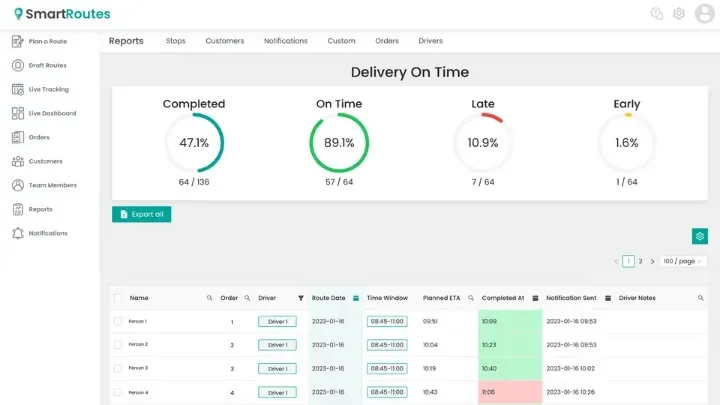Toggle the select-all checkbox in table header
Viewport: 720px width, 405px height.
118,298
